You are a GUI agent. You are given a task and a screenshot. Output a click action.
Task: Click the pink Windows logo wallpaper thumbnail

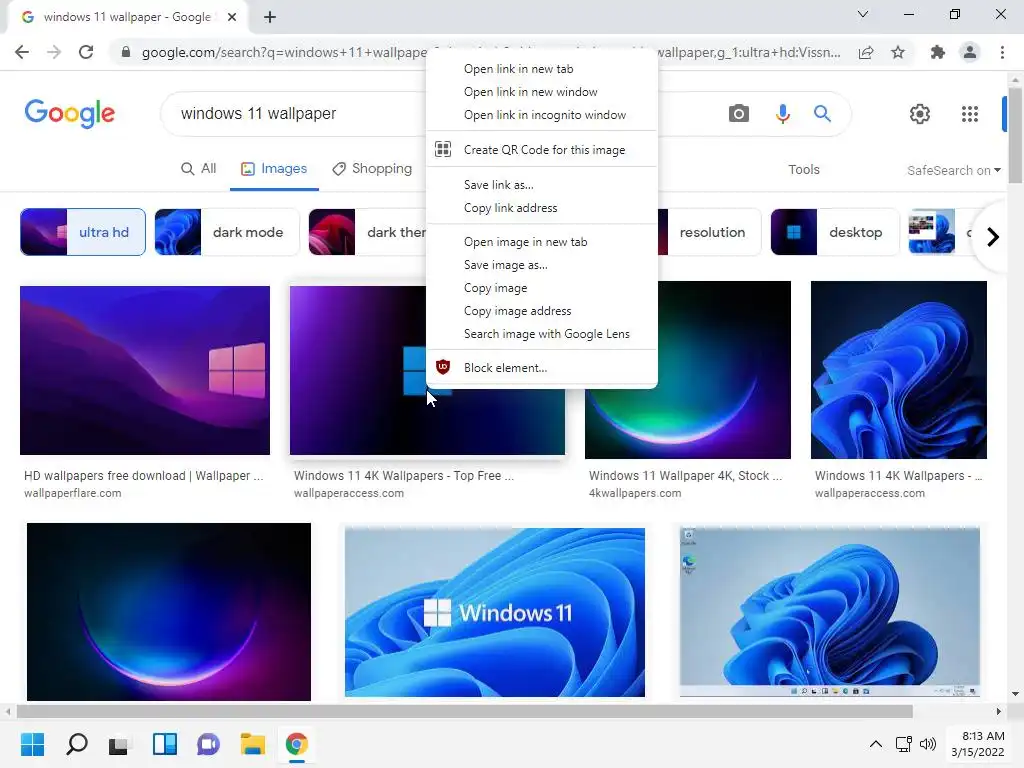pyautogui.click(x=144, y=370)
